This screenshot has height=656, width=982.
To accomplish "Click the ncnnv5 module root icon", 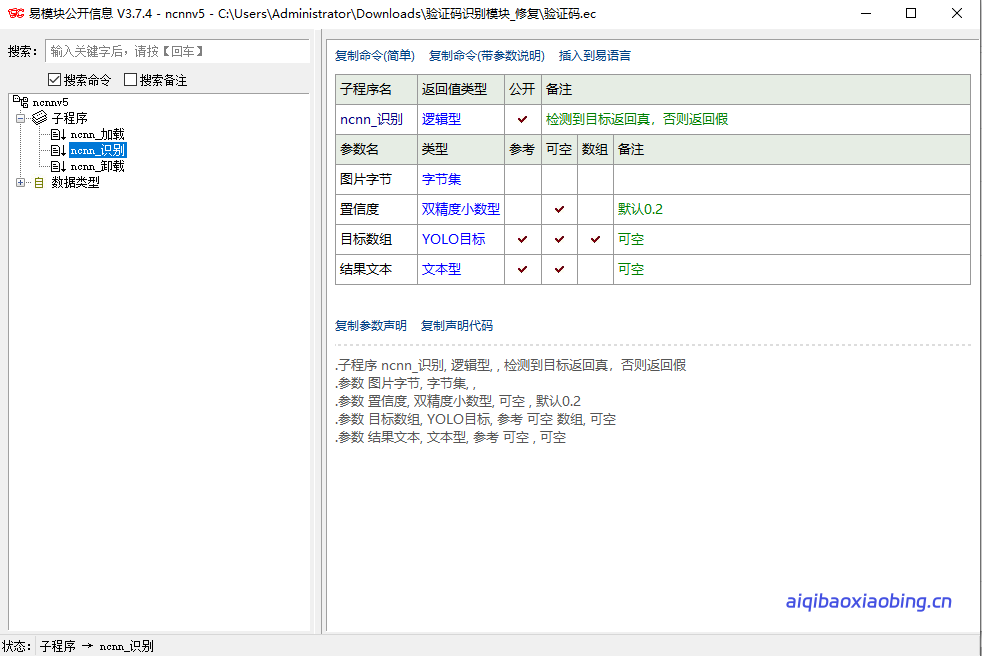I will [x=21, y=102].
